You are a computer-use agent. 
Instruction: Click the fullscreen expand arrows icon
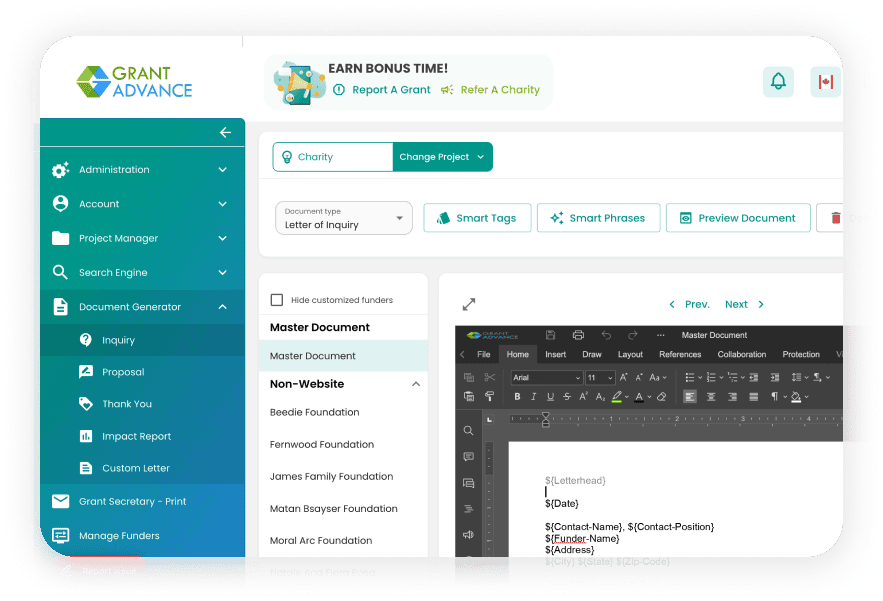[469, 304]
